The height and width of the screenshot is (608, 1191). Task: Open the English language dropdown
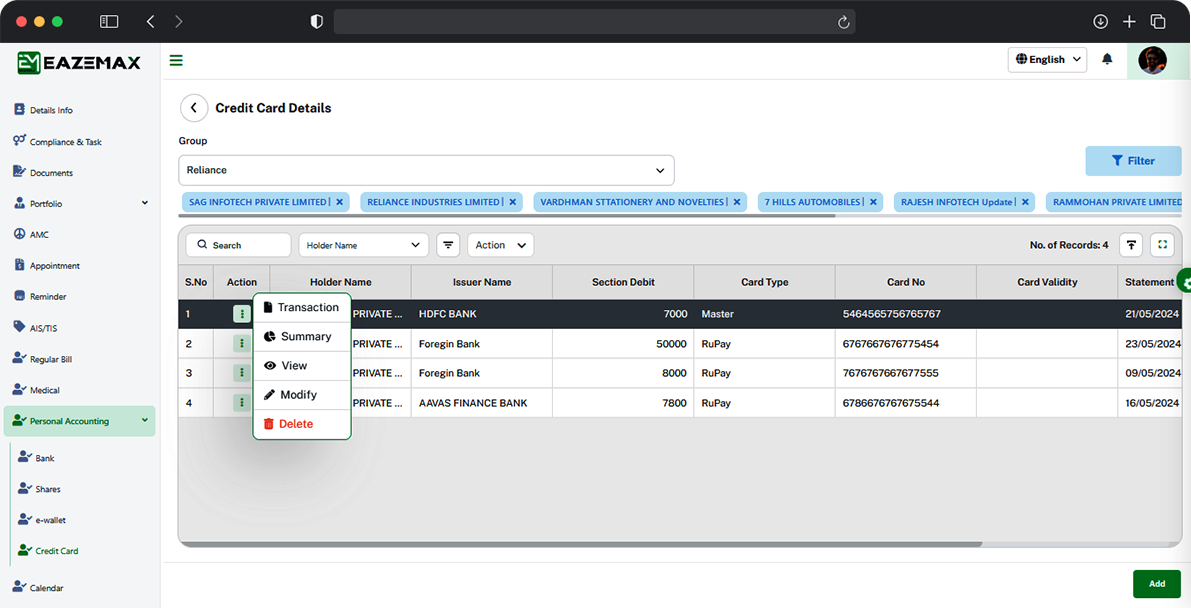[1047, 59]
